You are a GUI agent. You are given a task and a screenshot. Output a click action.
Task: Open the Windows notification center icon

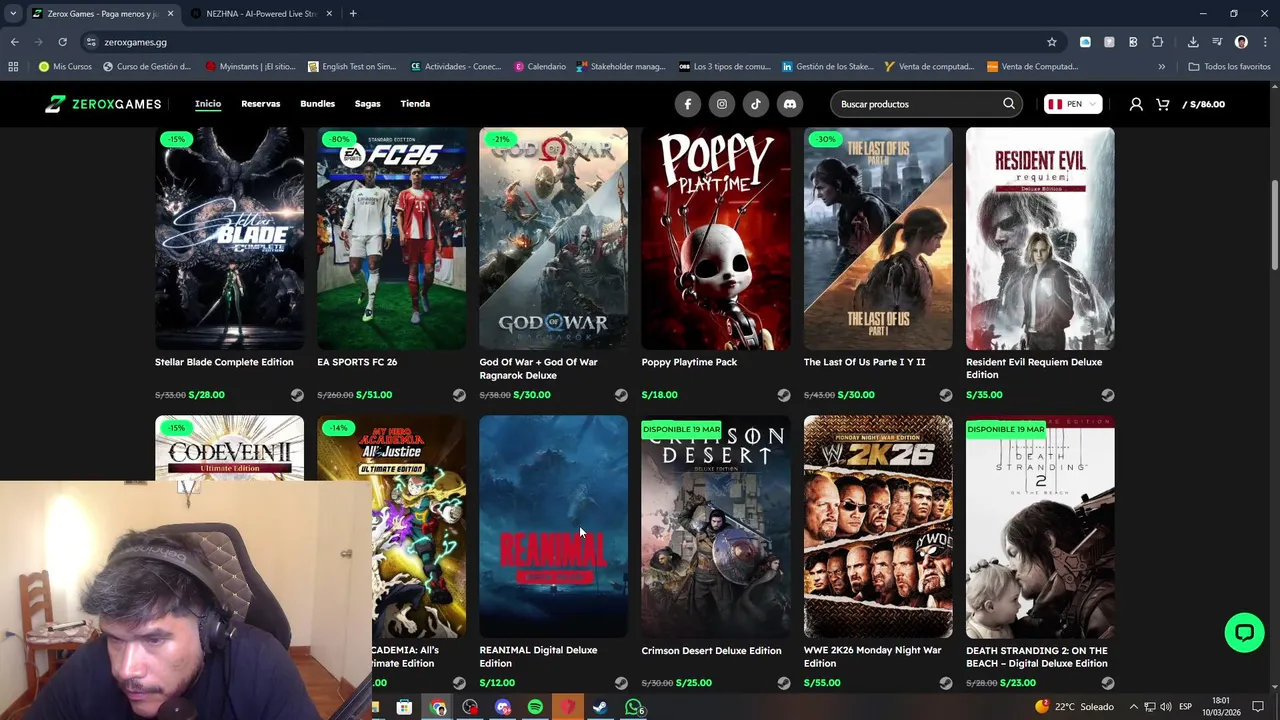(1258, 707)
